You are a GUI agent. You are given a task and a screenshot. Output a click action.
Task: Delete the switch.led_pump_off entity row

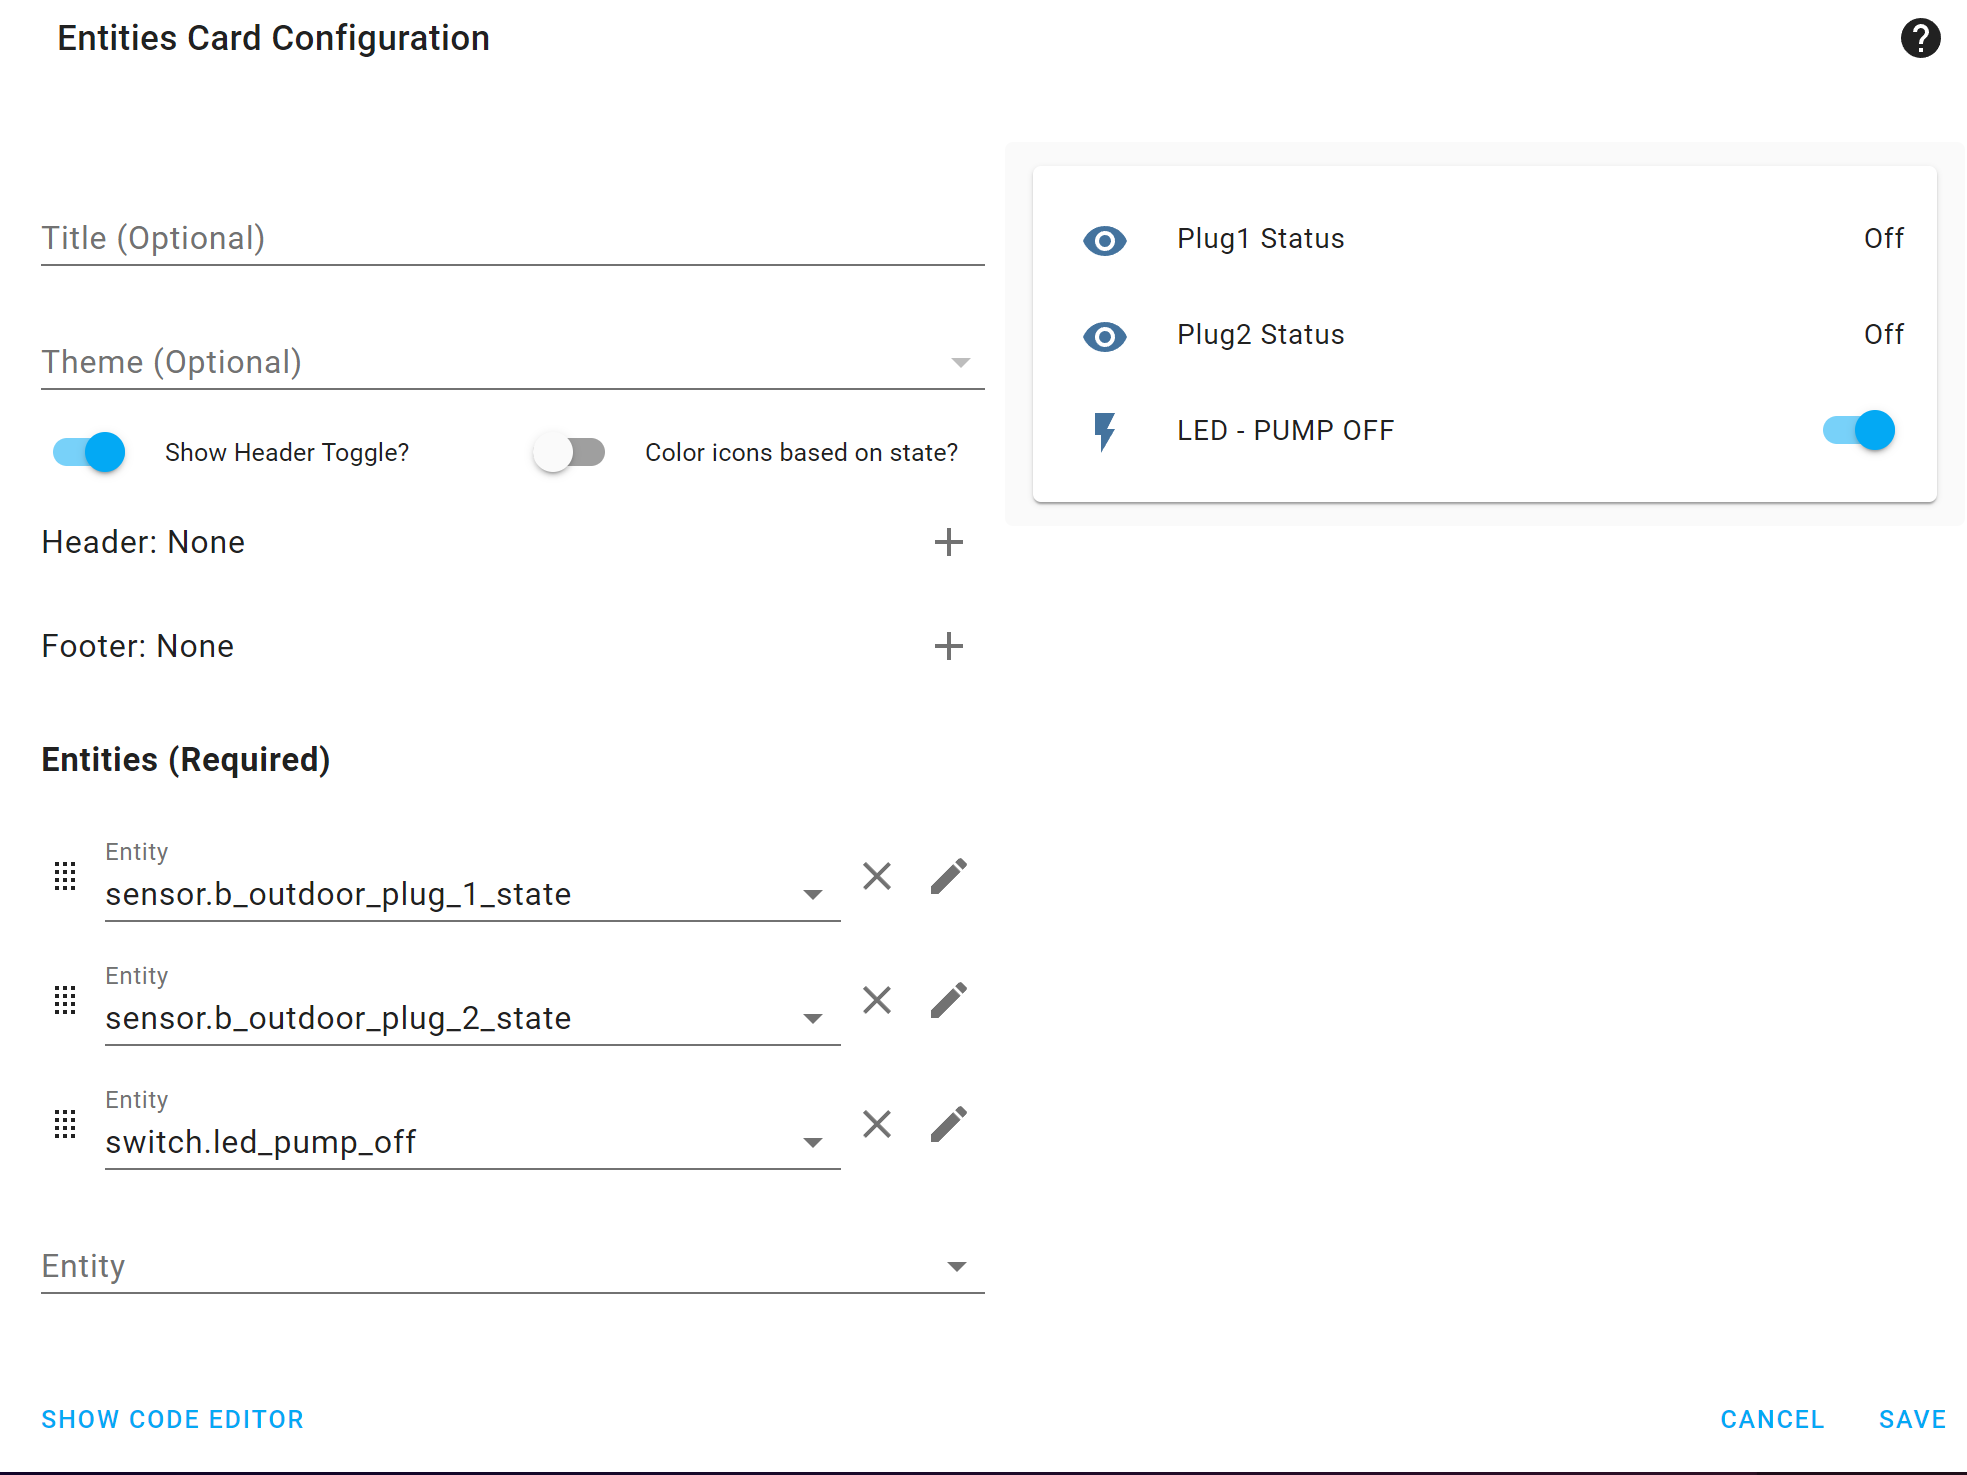[877, 1124]
